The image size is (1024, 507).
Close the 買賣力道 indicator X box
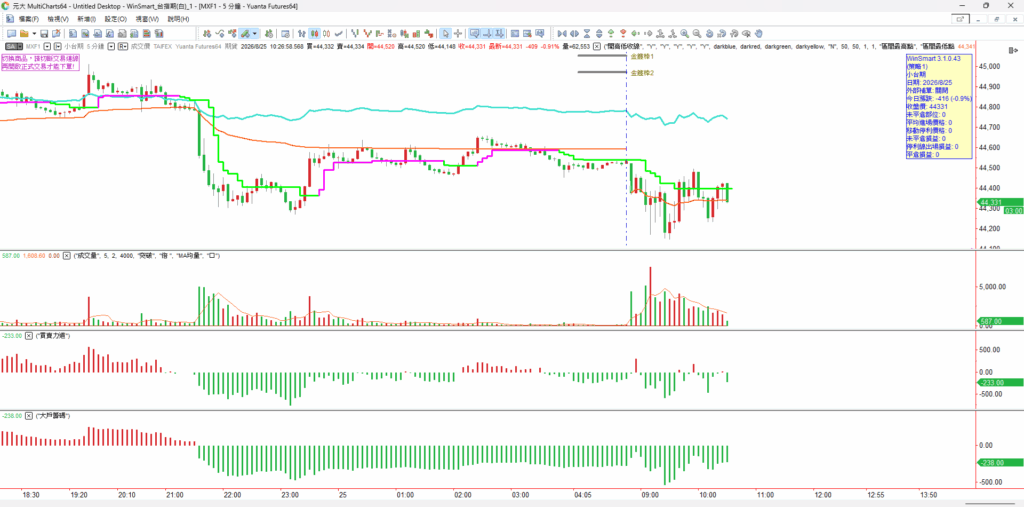coord(30,336)
